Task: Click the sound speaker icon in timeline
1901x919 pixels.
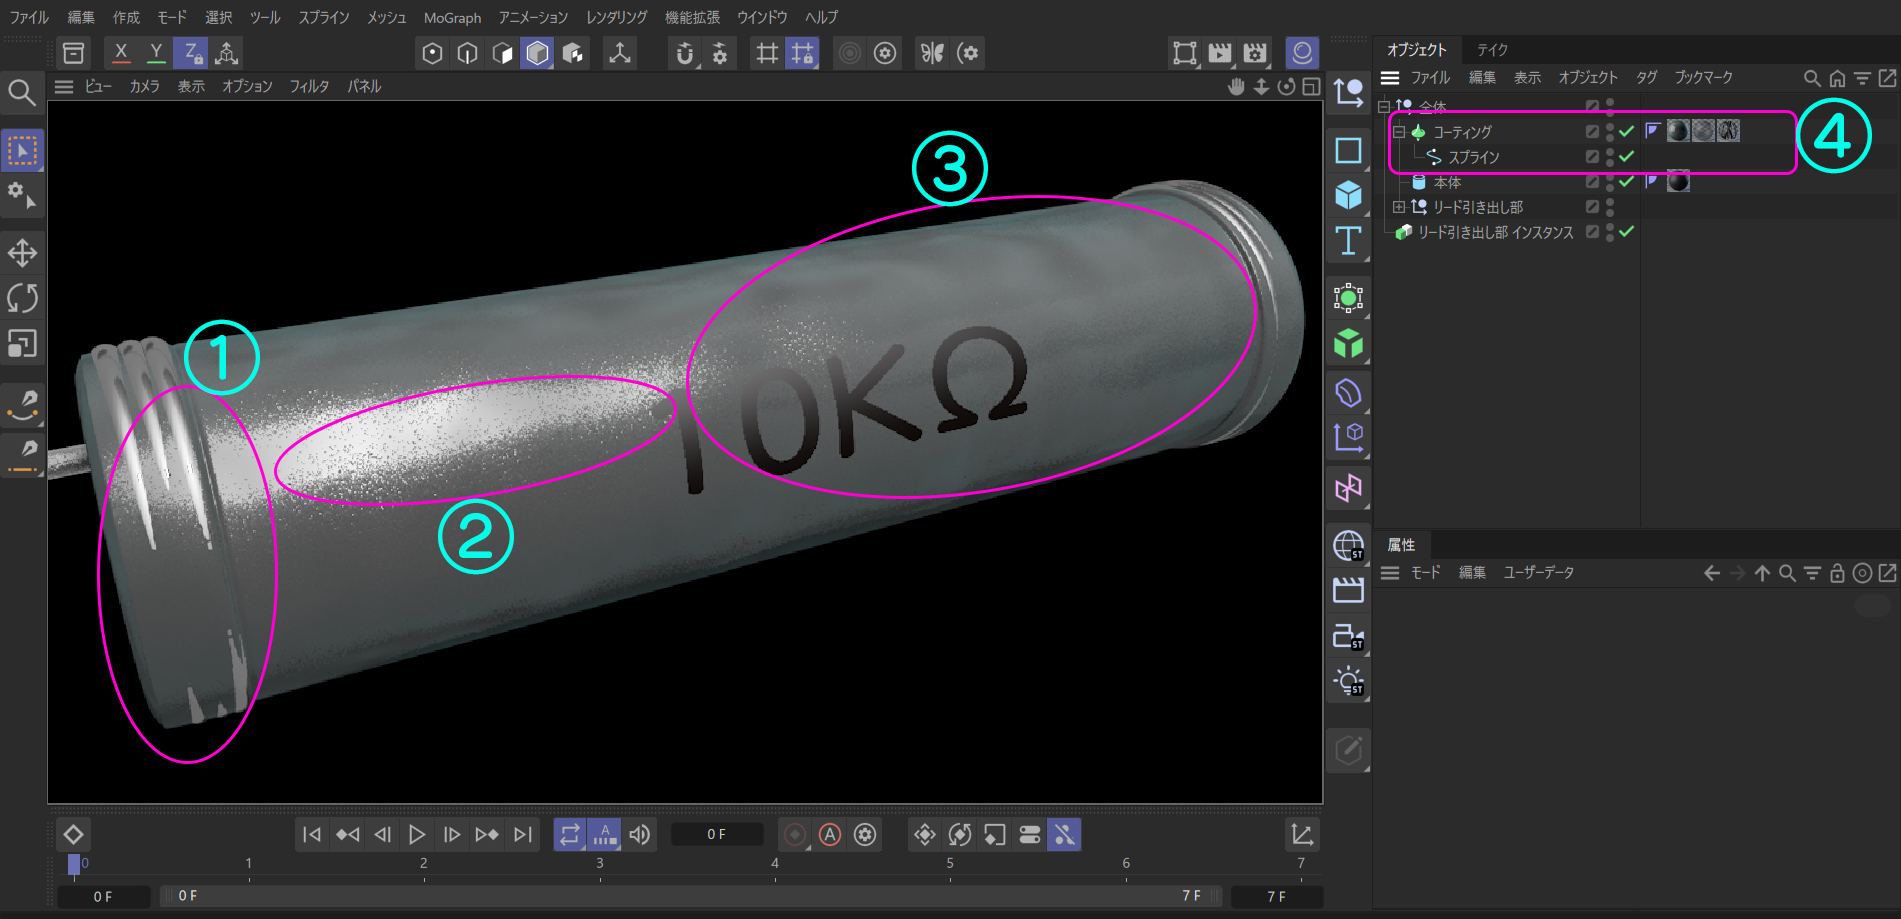Action: click(x=640, y=834)
